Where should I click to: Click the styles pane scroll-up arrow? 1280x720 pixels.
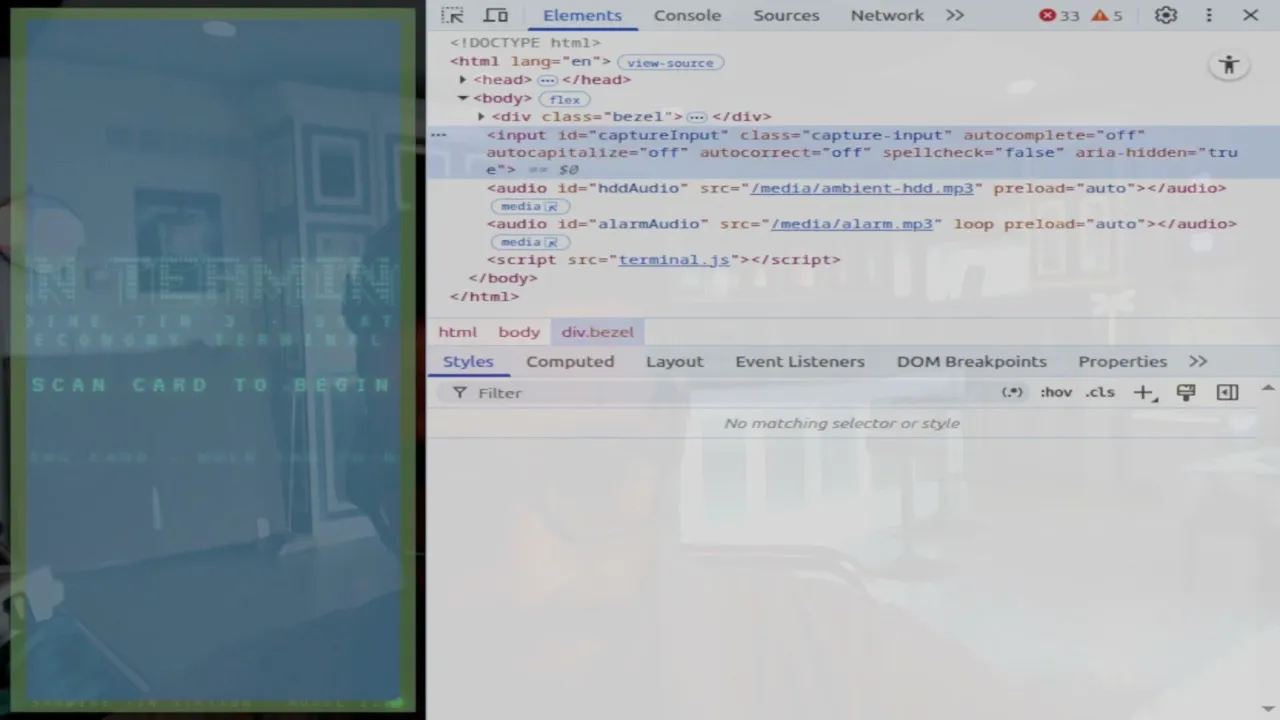tap(1268, 388)
